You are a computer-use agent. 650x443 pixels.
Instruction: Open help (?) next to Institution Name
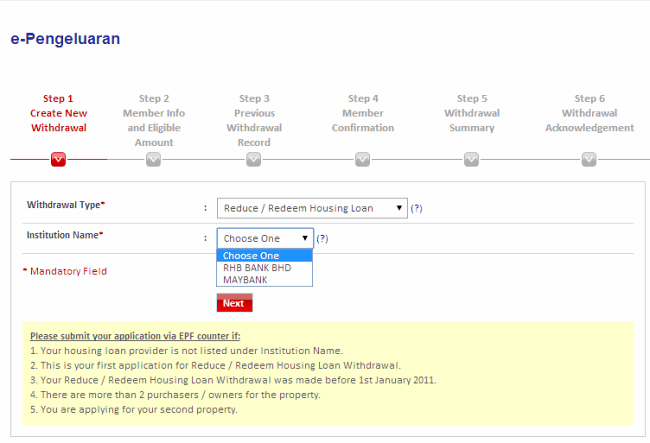[322, 239]
